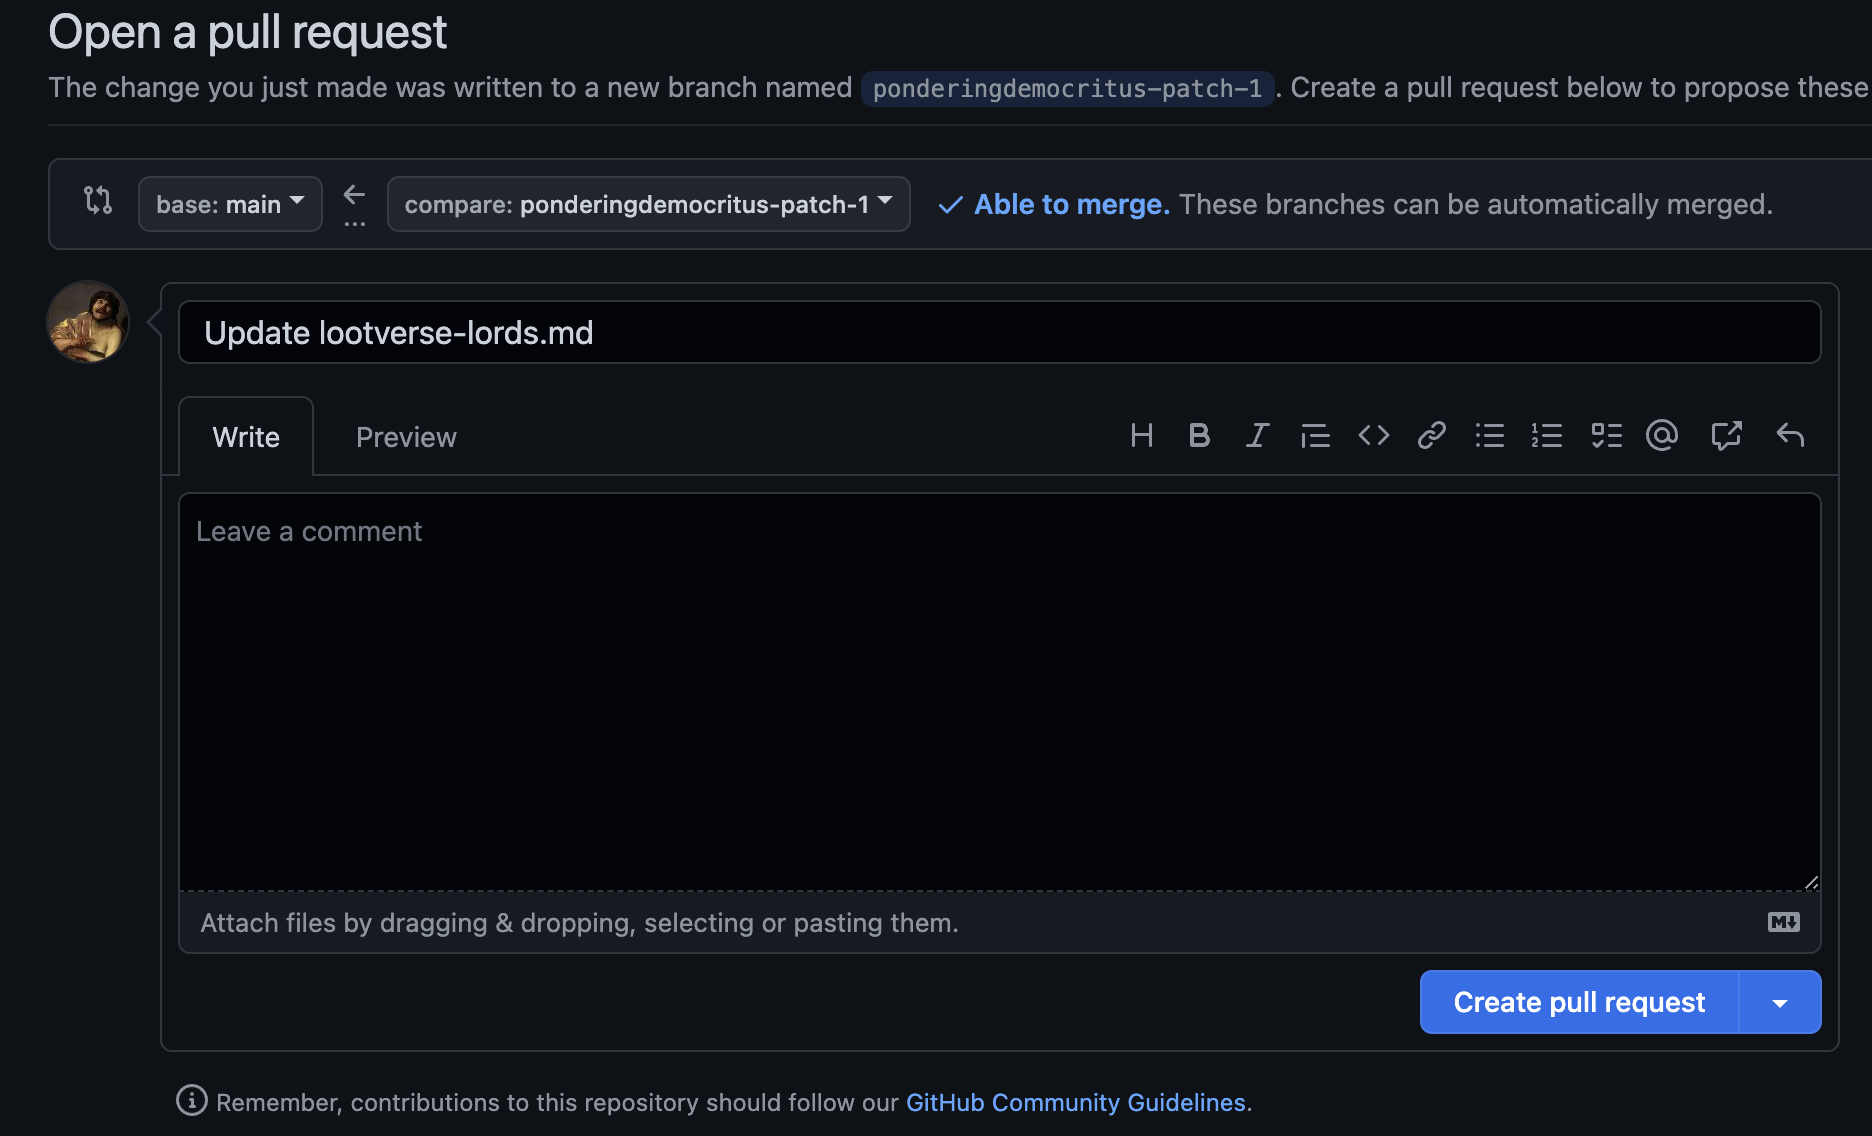Image resolution: width=1872 pixels, height=1136 pixels.
Task: Click the pull request title field
Action: (x=1000, y=332)
